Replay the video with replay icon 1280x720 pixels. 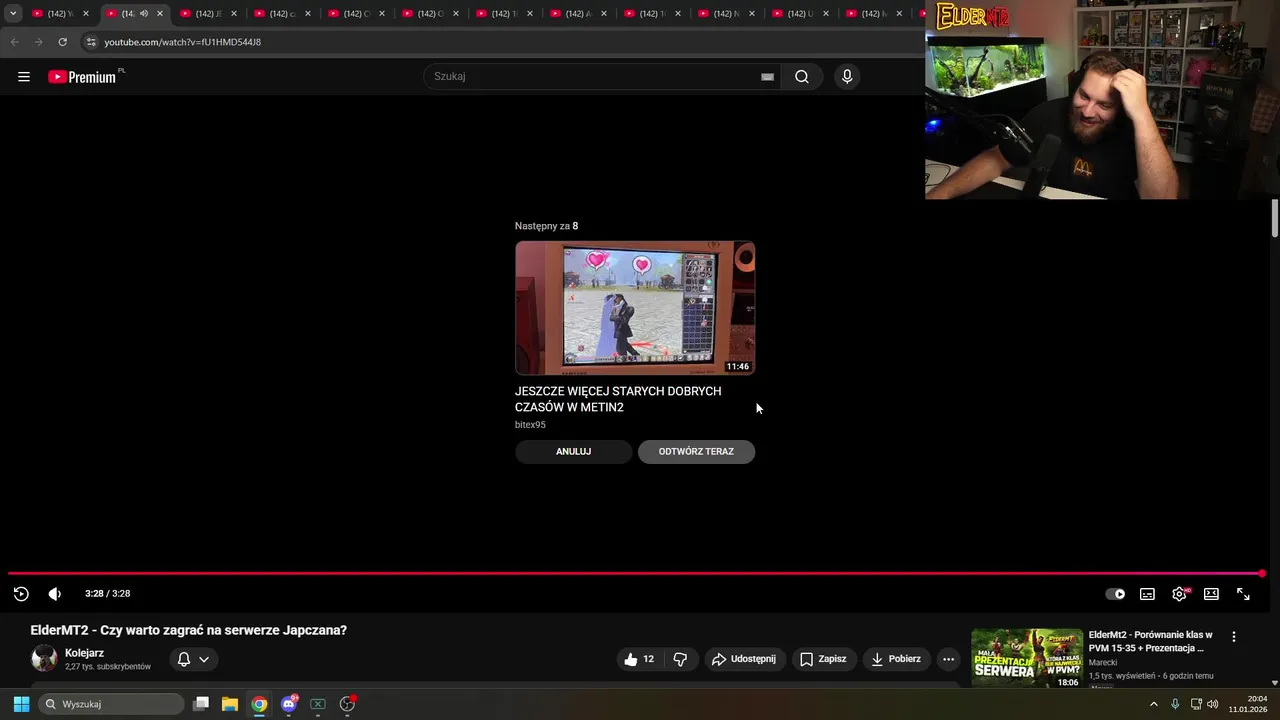tap(21, 594)
